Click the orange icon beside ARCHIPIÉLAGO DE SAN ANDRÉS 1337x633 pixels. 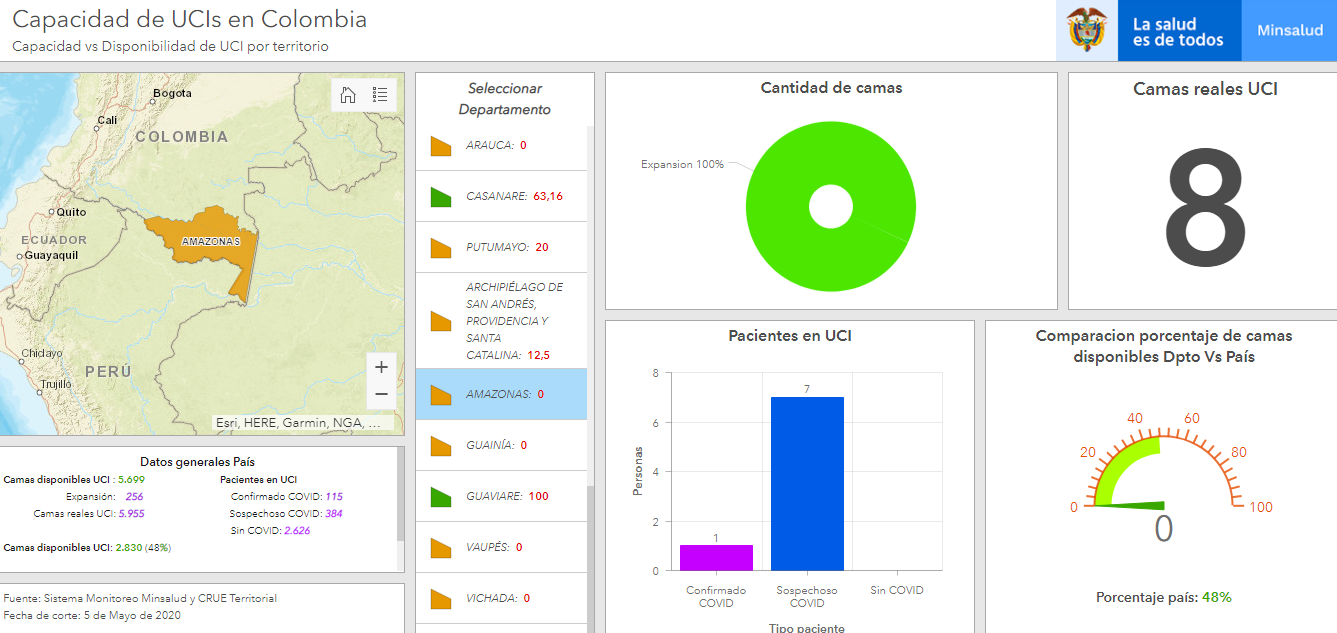[x=441, y=321]
